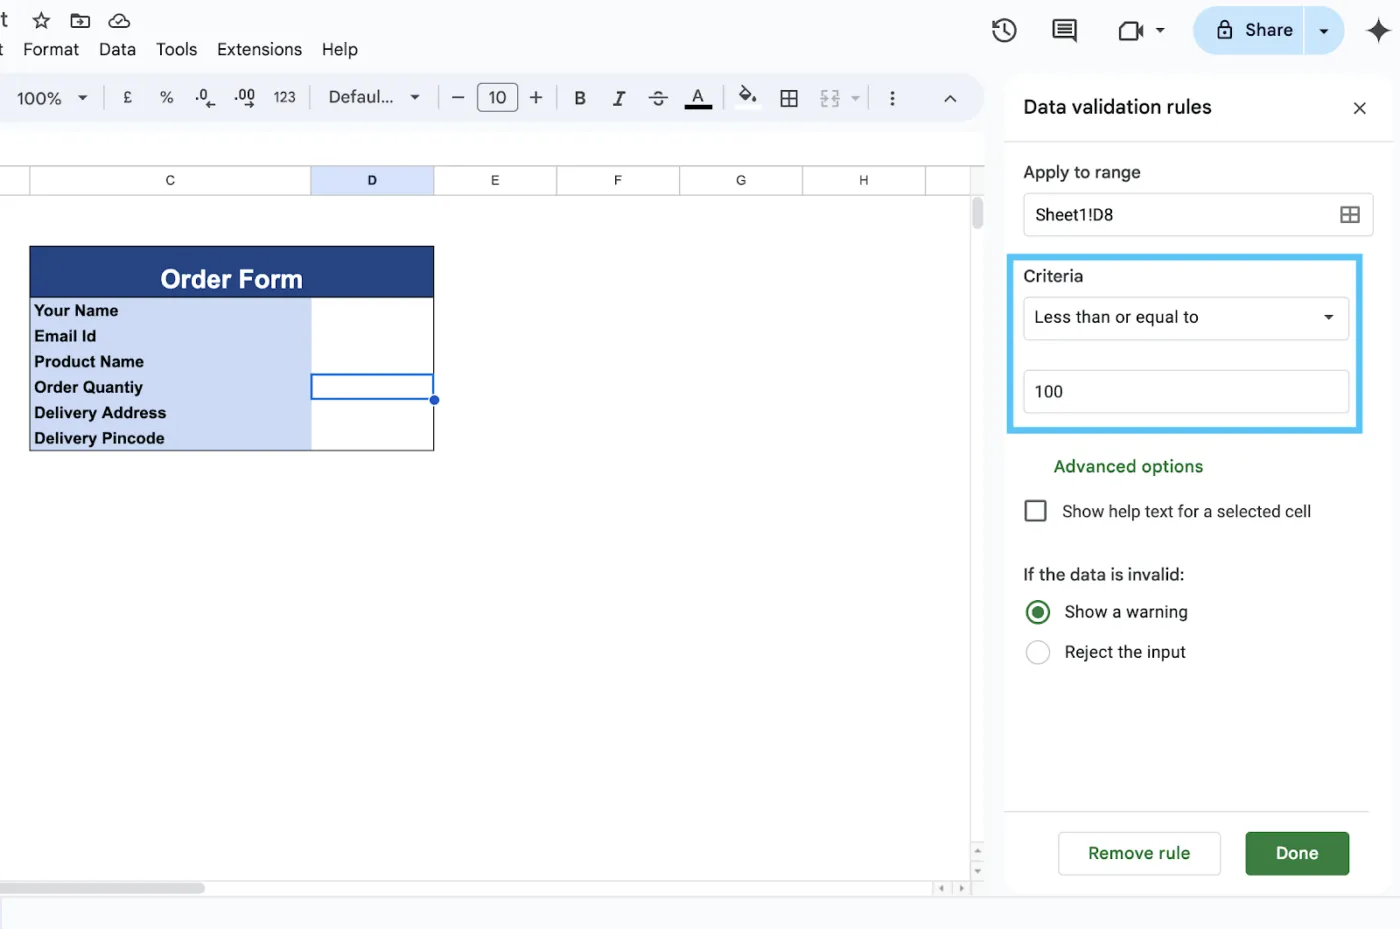1400x929 pixels.
Task: Open the Data menu
Action: point(117,49)
